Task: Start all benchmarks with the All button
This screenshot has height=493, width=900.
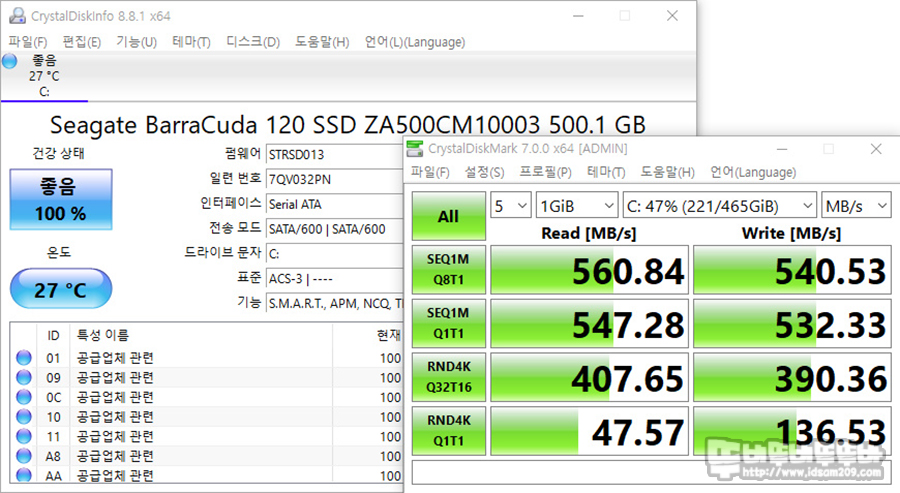Action: click(x=449, y=216)
